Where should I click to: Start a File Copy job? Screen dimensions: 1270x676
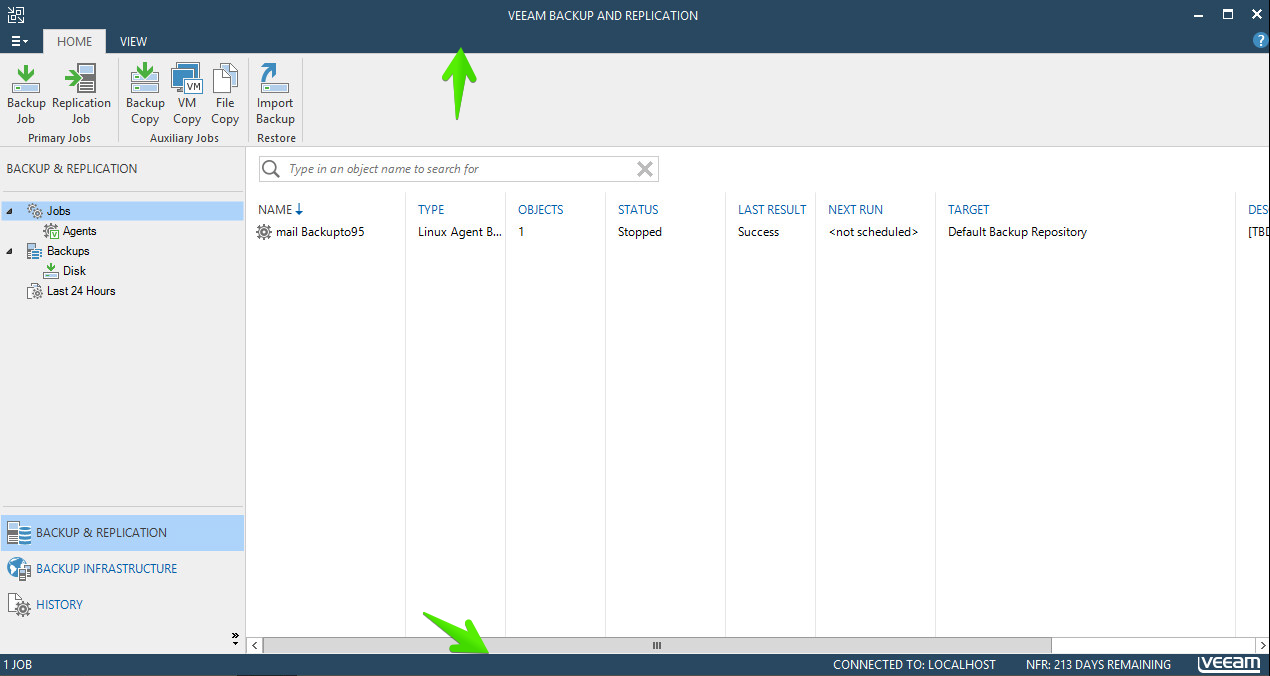pos(225,95)
